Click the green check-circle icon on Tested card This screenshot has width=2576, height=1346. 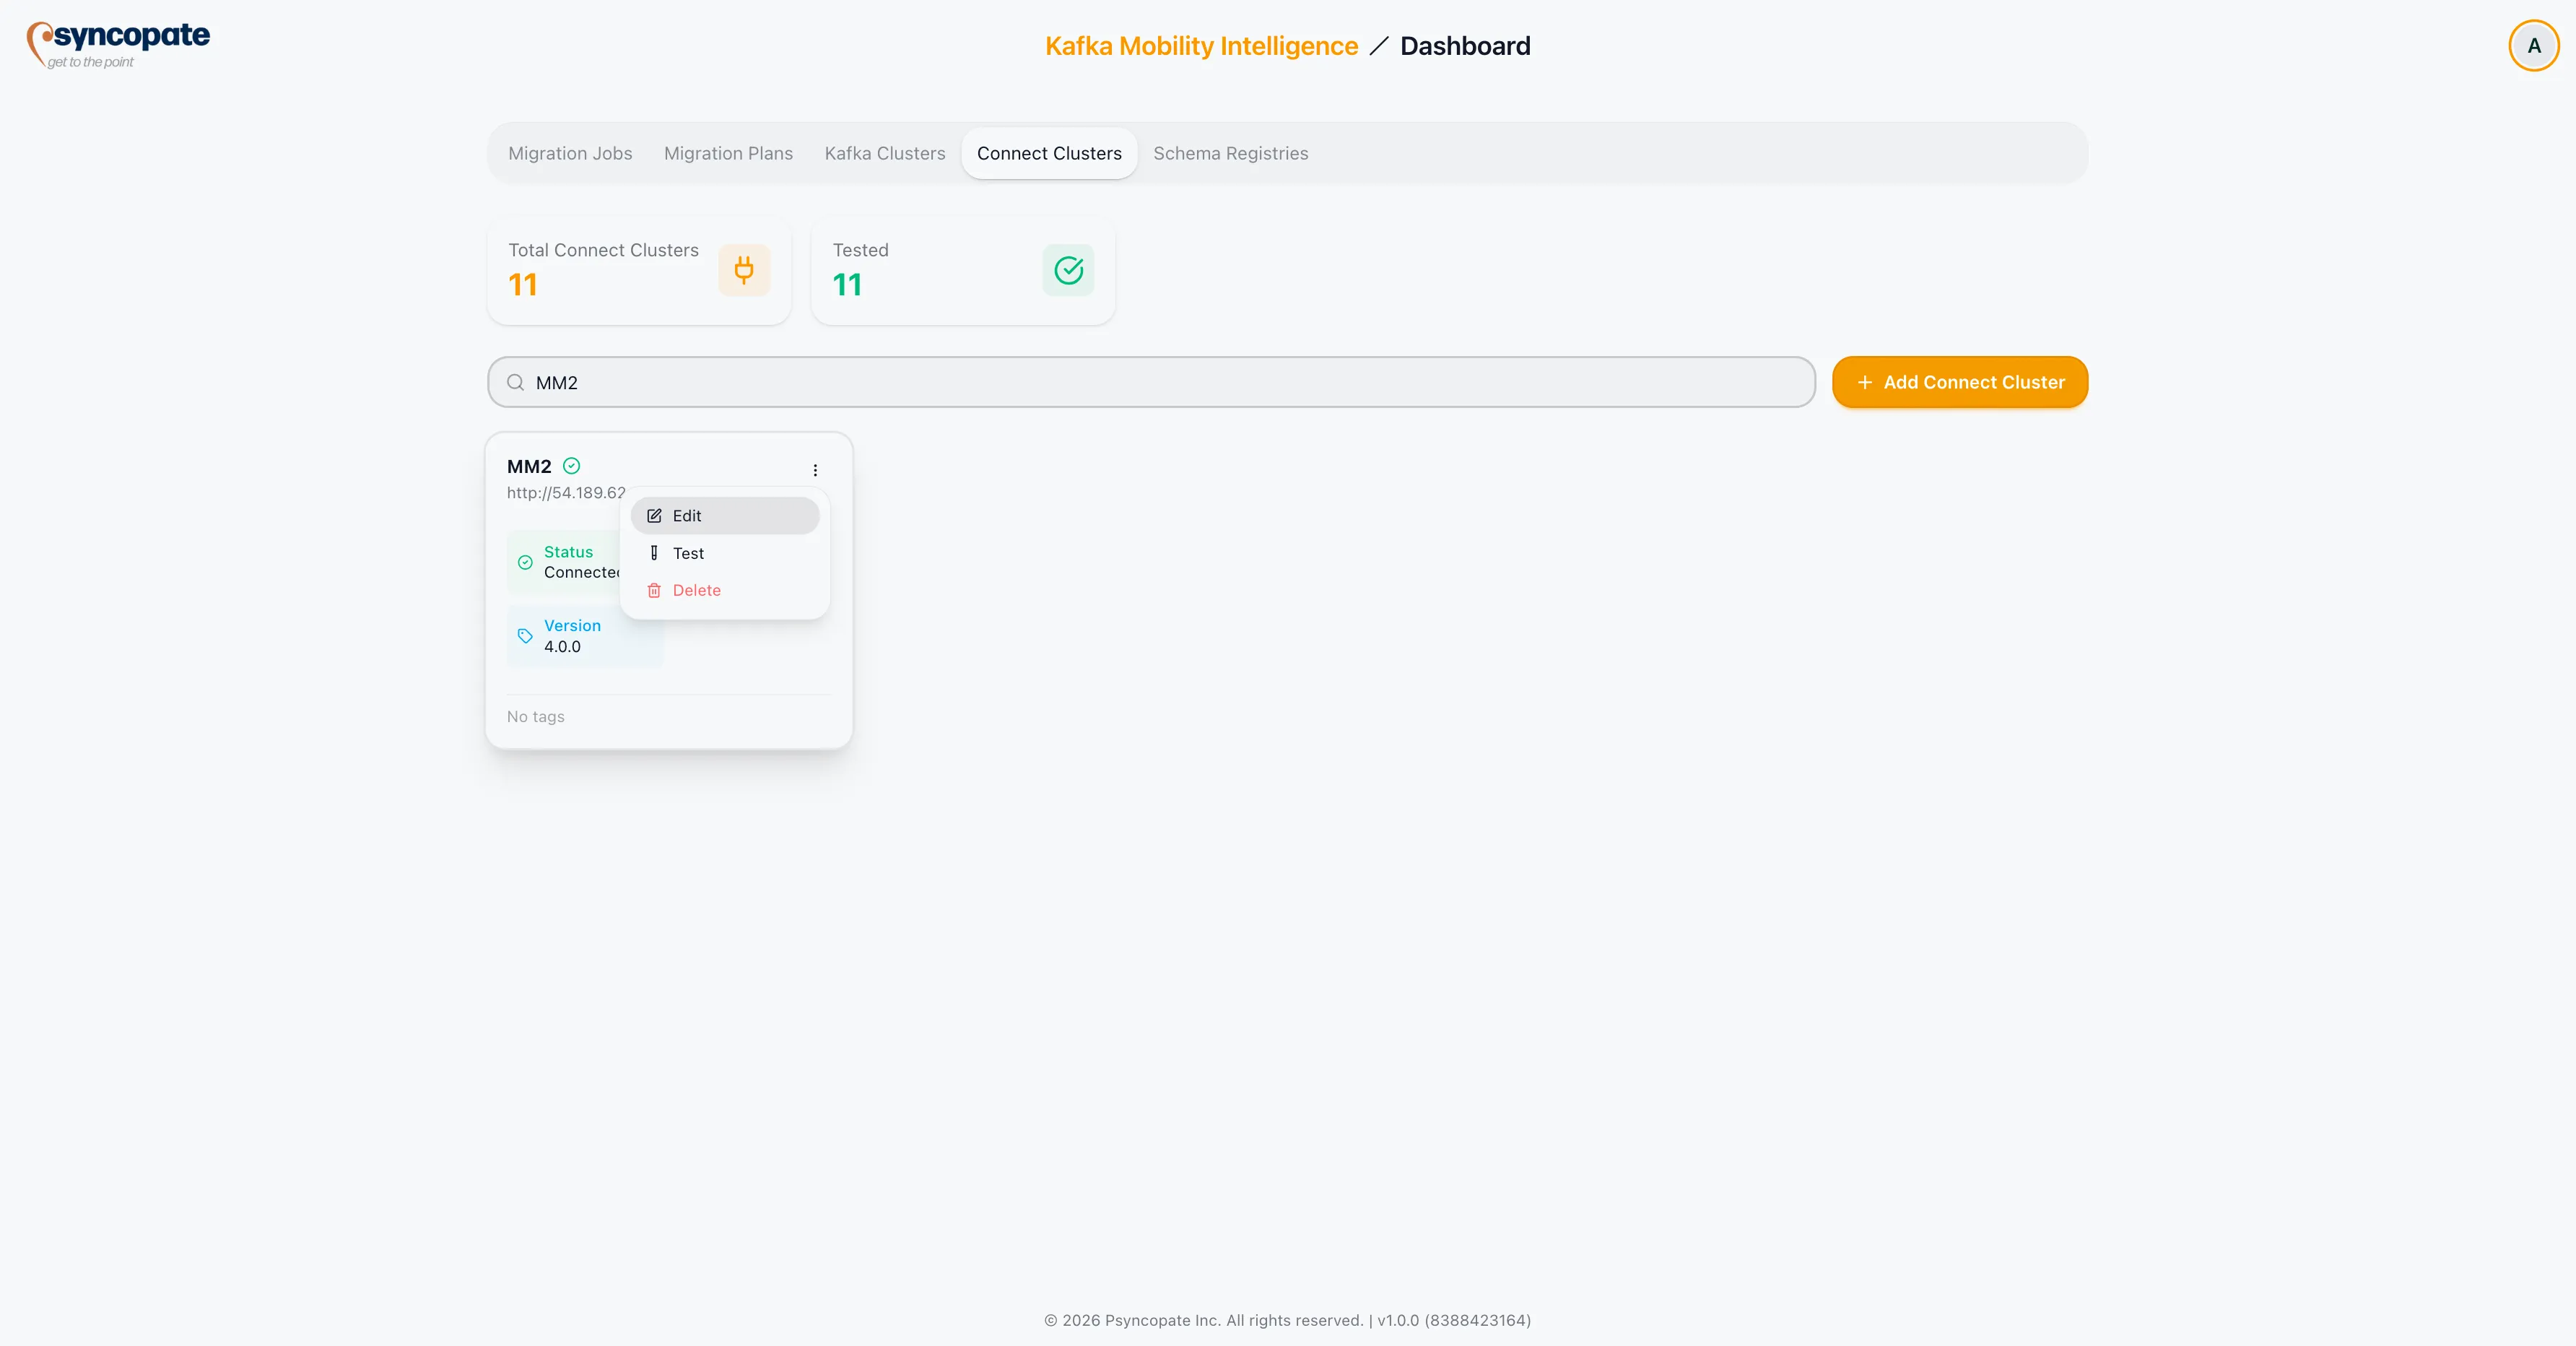click(x=1067, y=270)
